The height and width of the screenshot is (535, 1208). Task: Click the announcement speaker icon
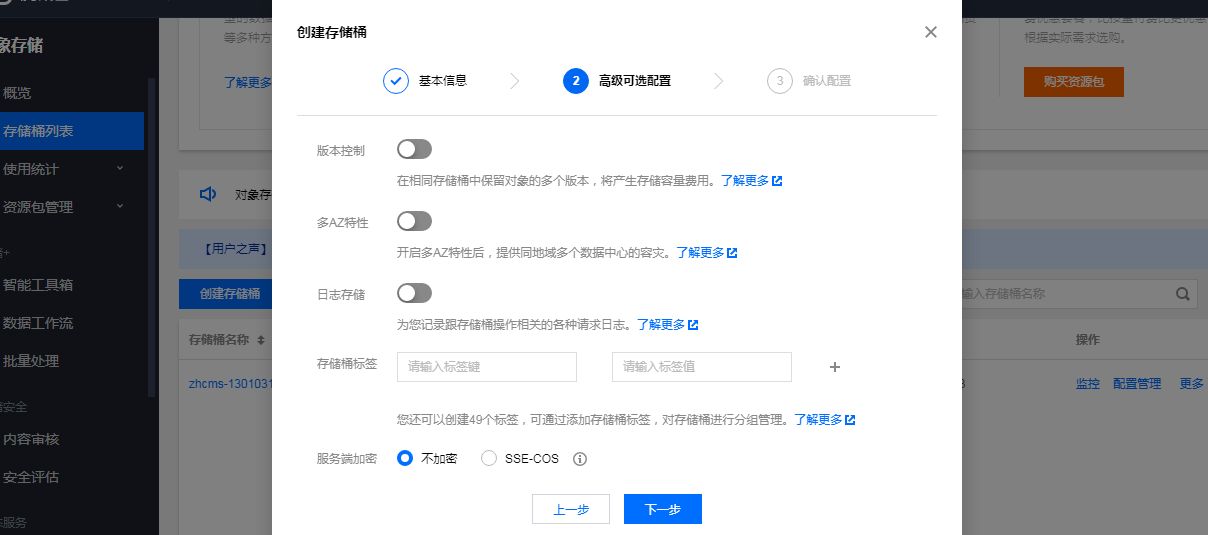coord(208,194)
